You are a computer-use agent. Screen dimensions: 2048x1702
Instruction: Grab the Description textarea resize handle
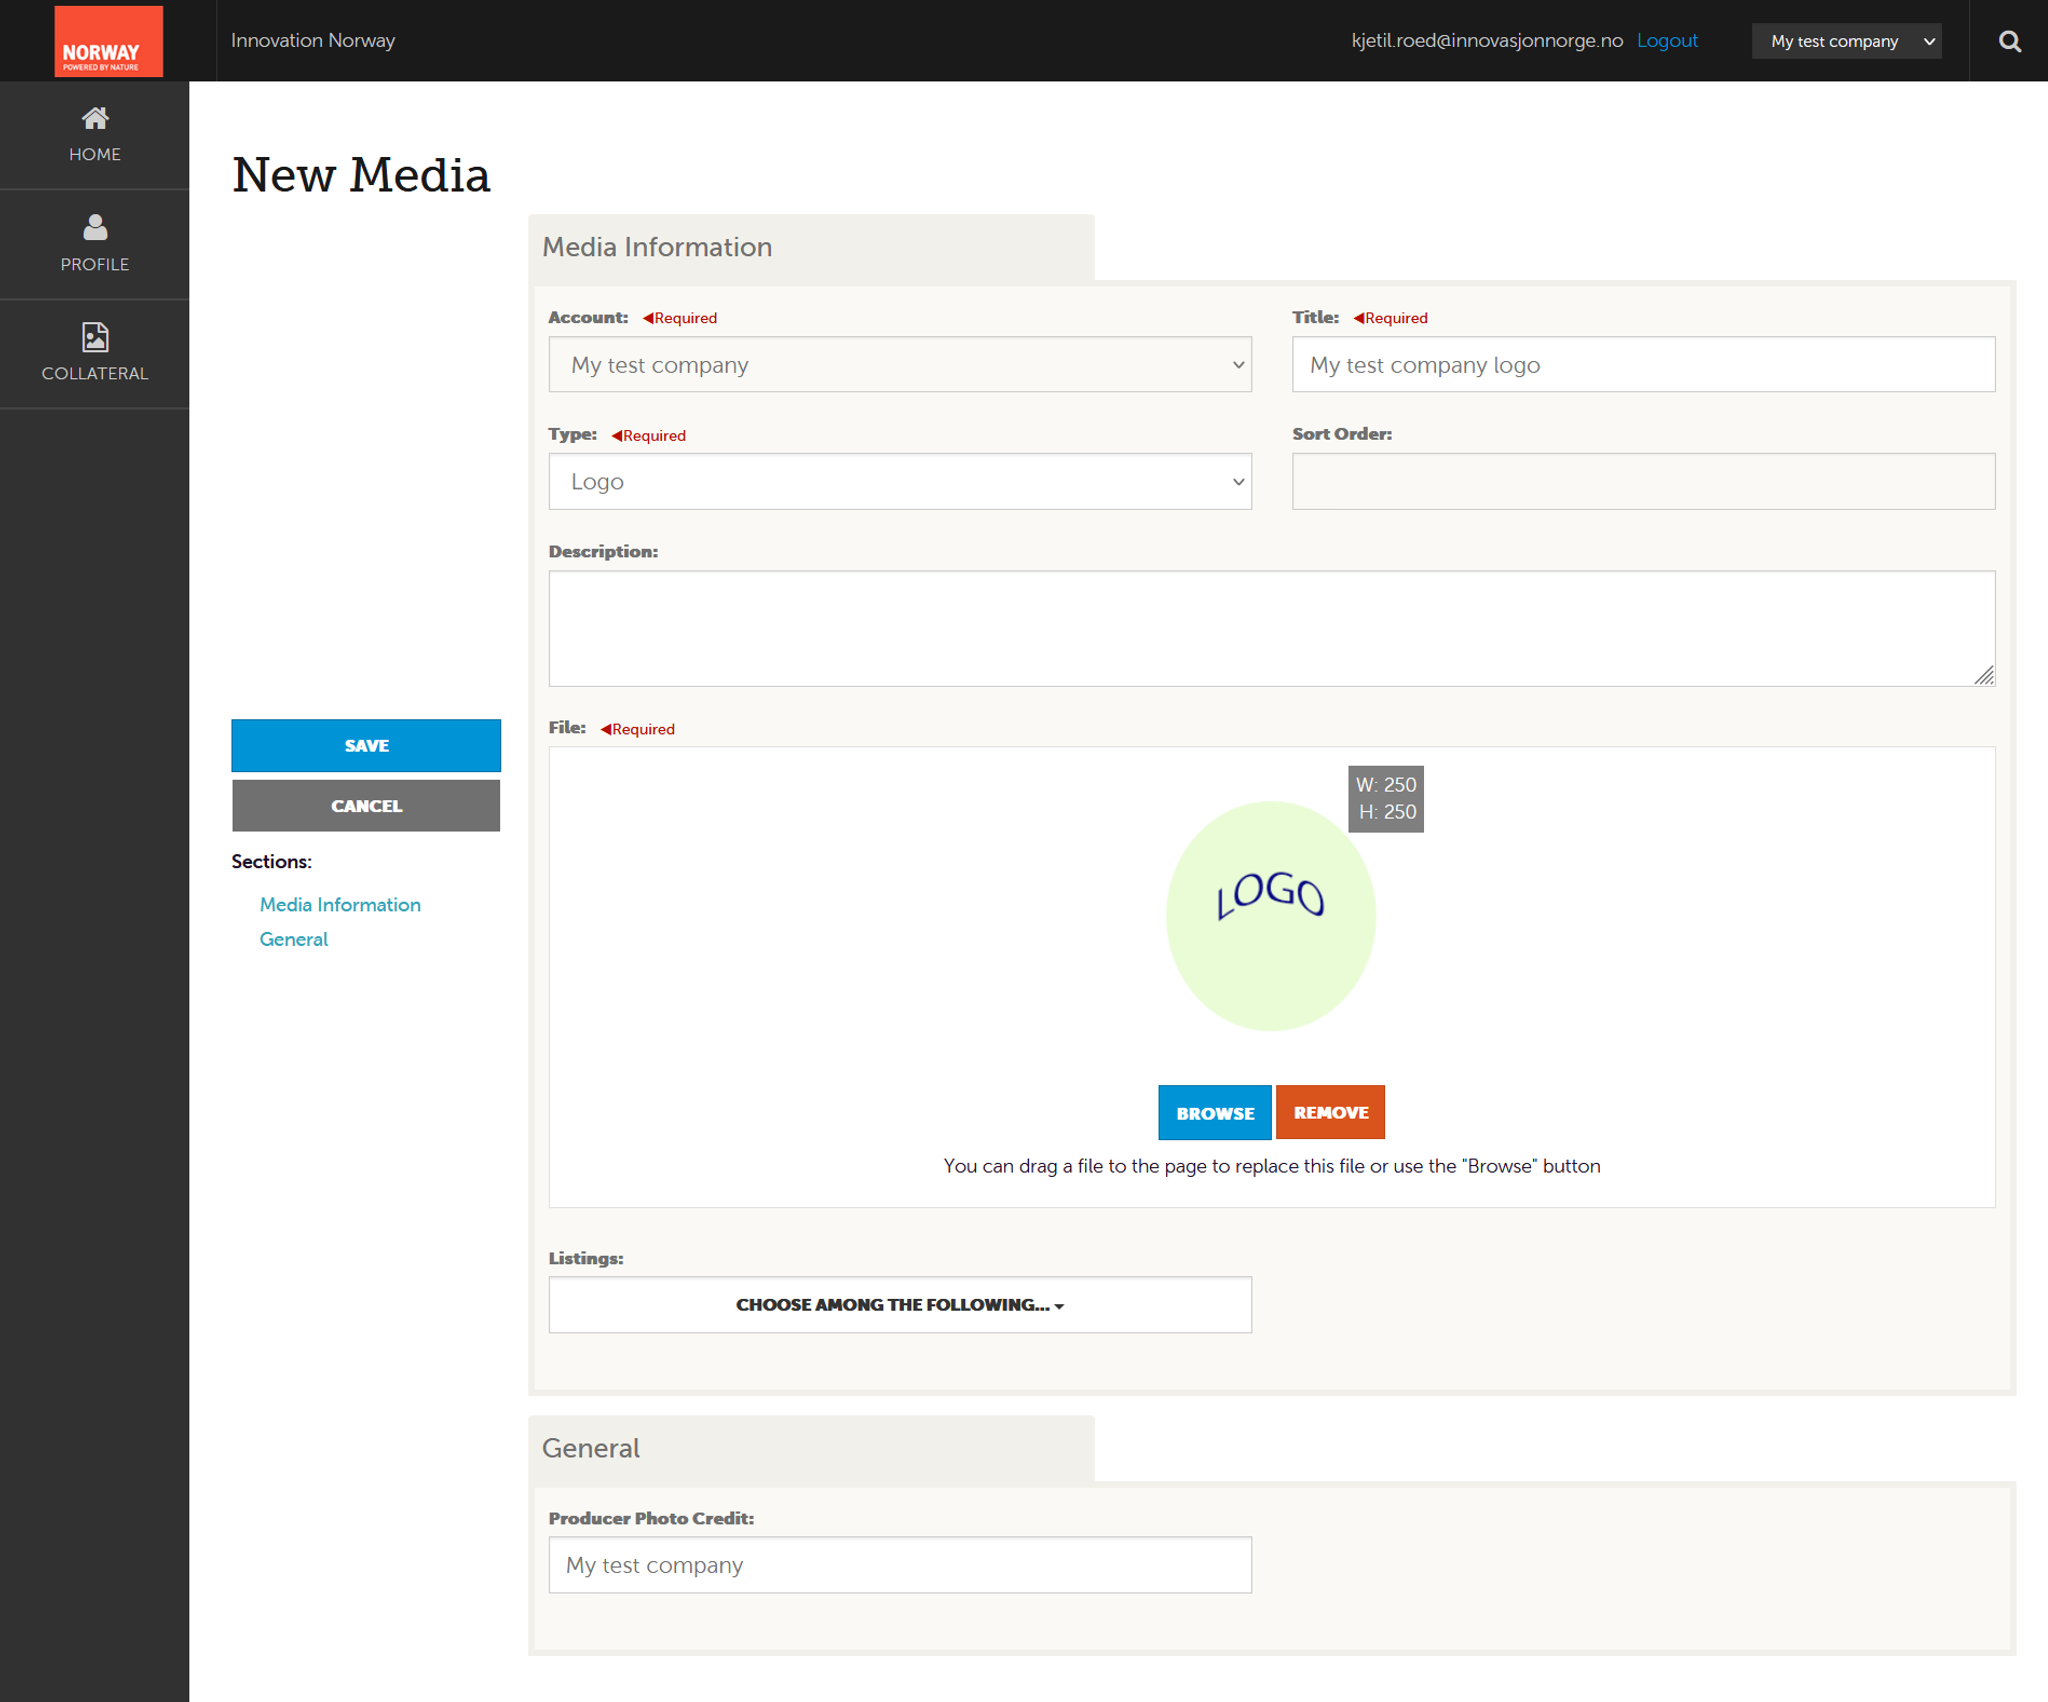pyautogui.click(x=1984, y=676)
